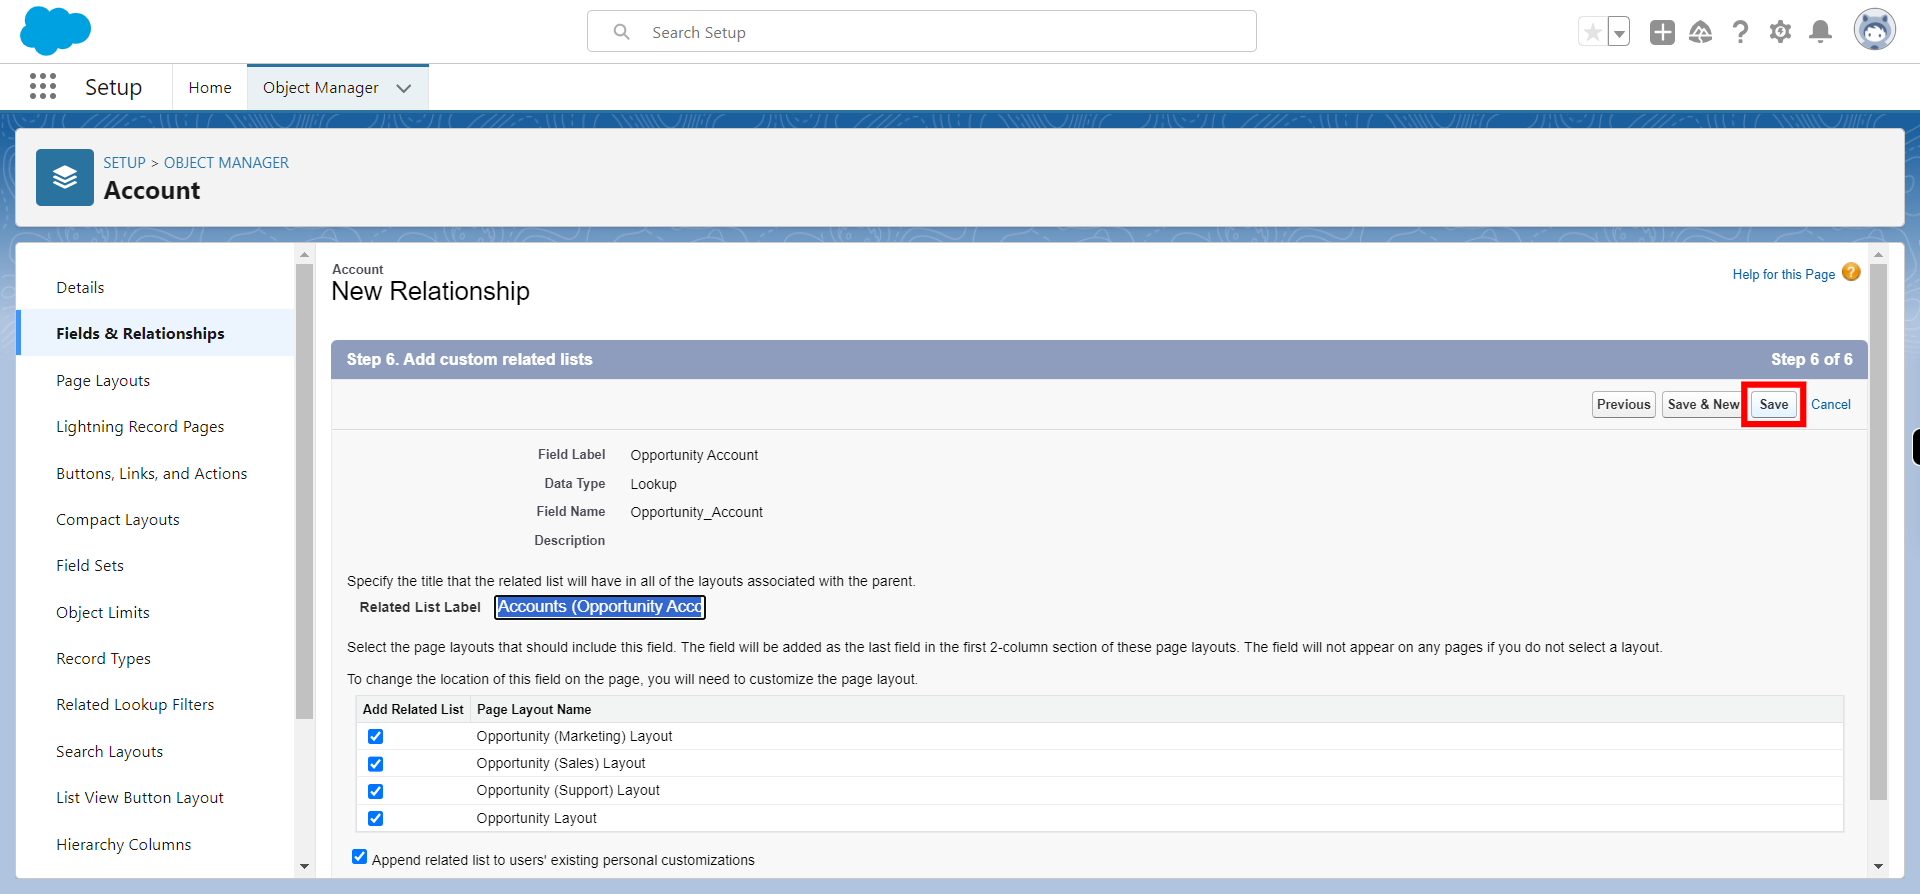Open Details in the sidebar

point(80,288)
